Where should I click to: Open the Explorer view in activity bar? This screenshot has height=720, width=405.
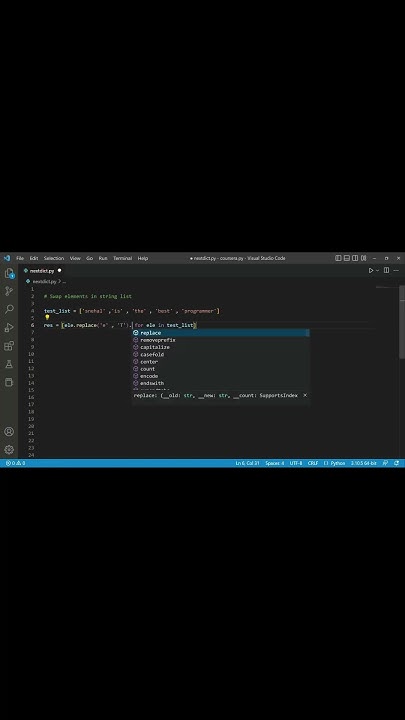click(x=9, y=274)
